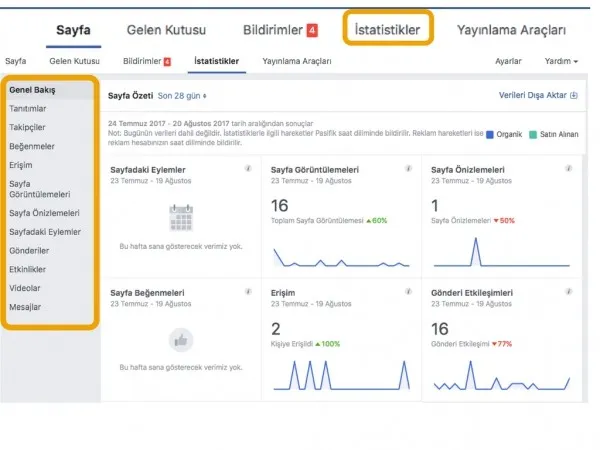Click info icon on Erişim card

408,292
